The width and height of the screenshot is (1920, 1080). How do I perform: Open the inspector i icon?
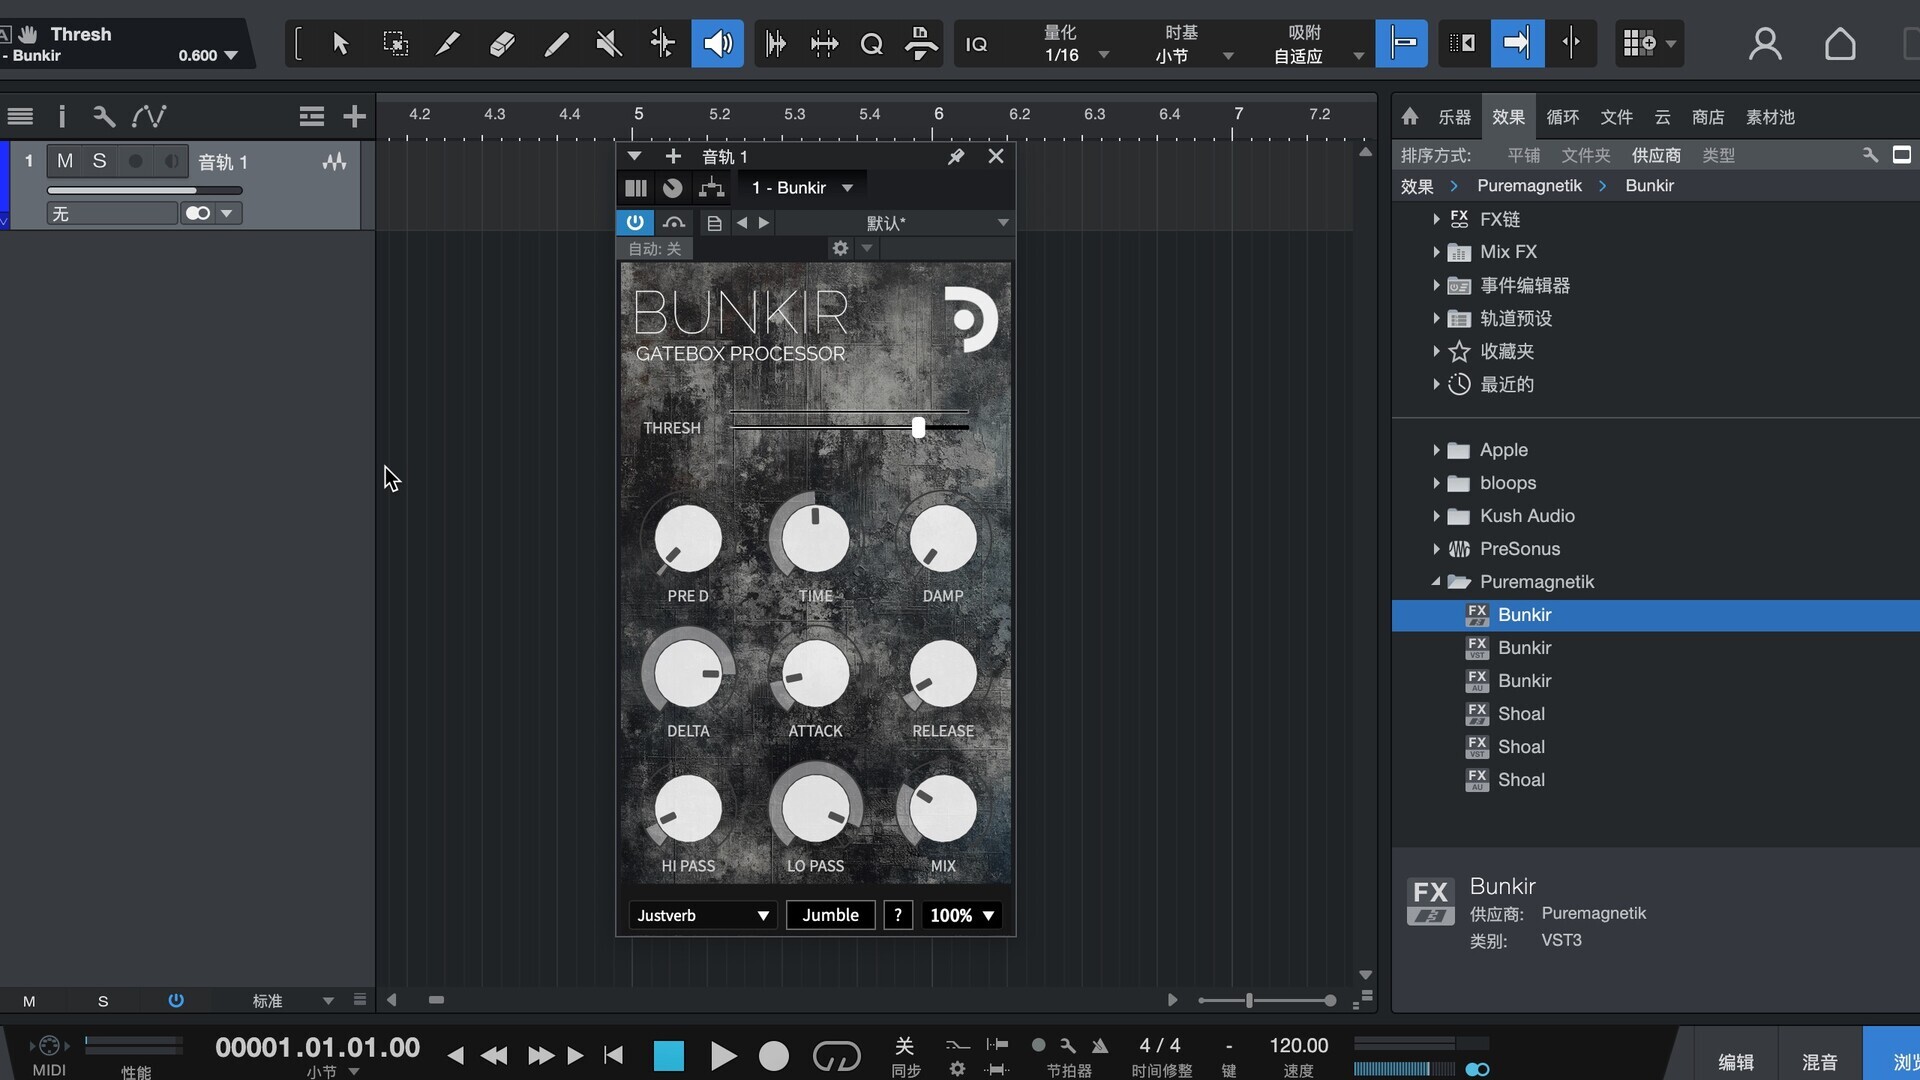point(62,116)
